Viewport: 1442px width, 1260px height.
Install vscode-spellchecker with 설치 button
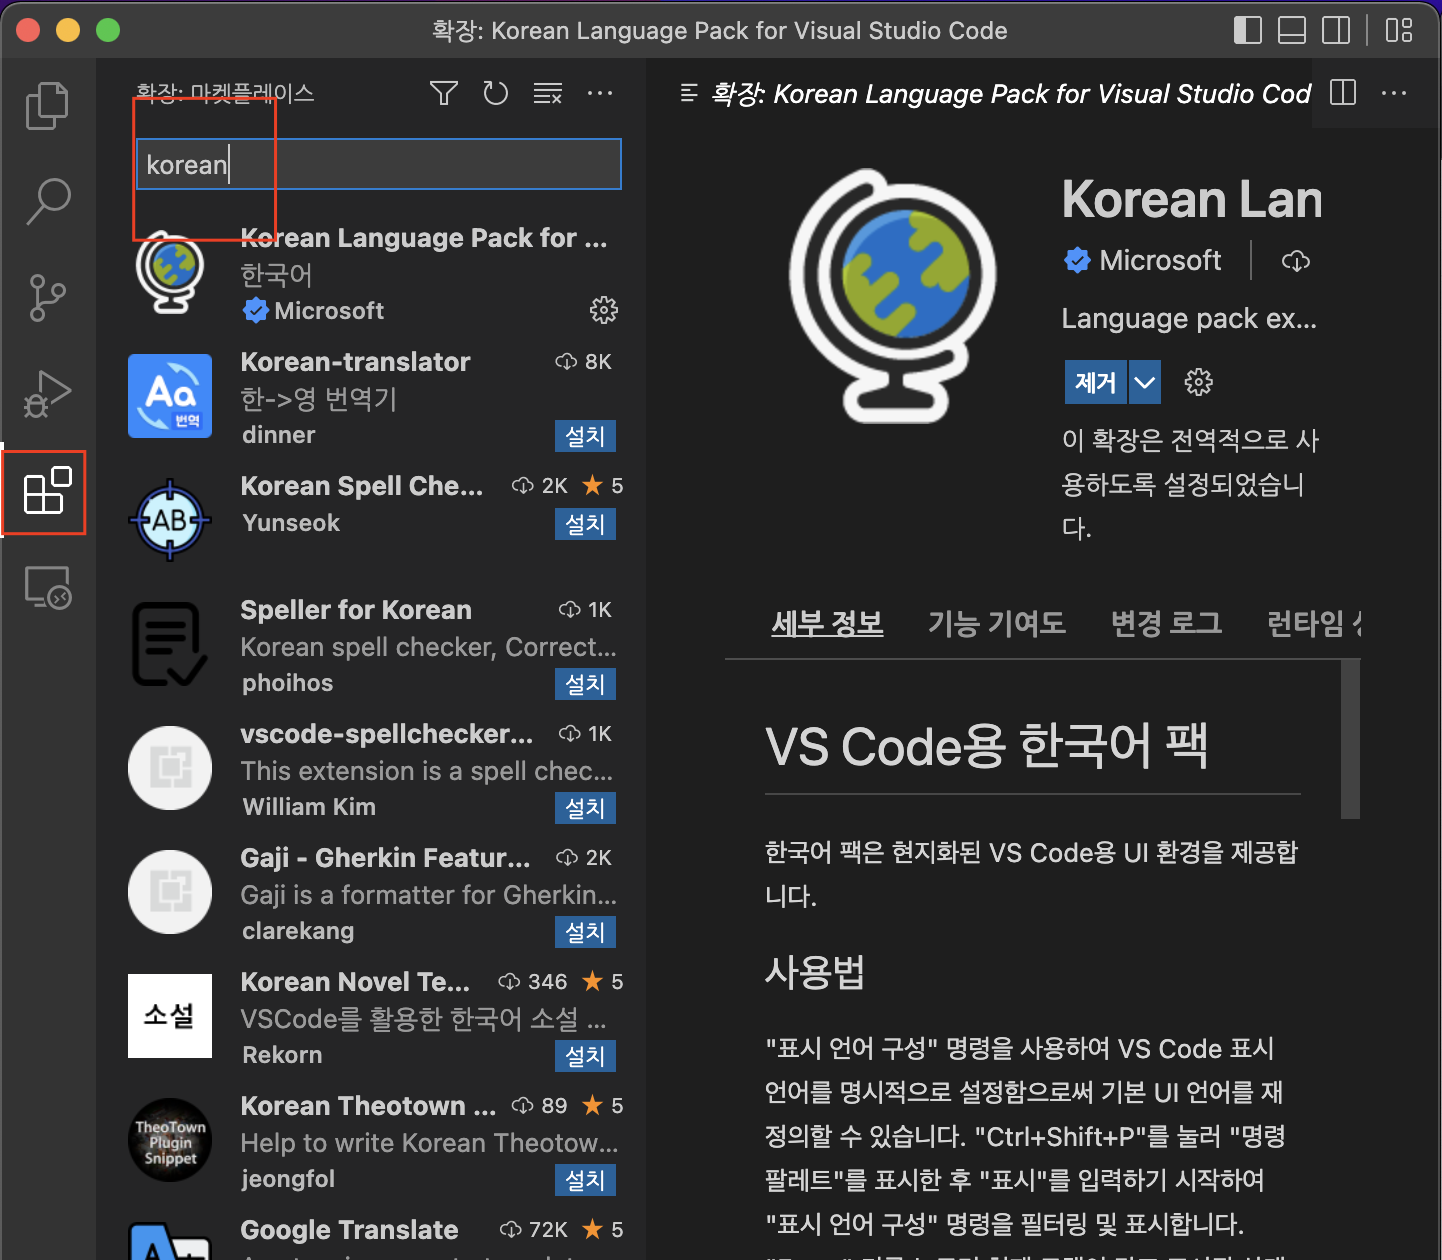click(585, 808)
